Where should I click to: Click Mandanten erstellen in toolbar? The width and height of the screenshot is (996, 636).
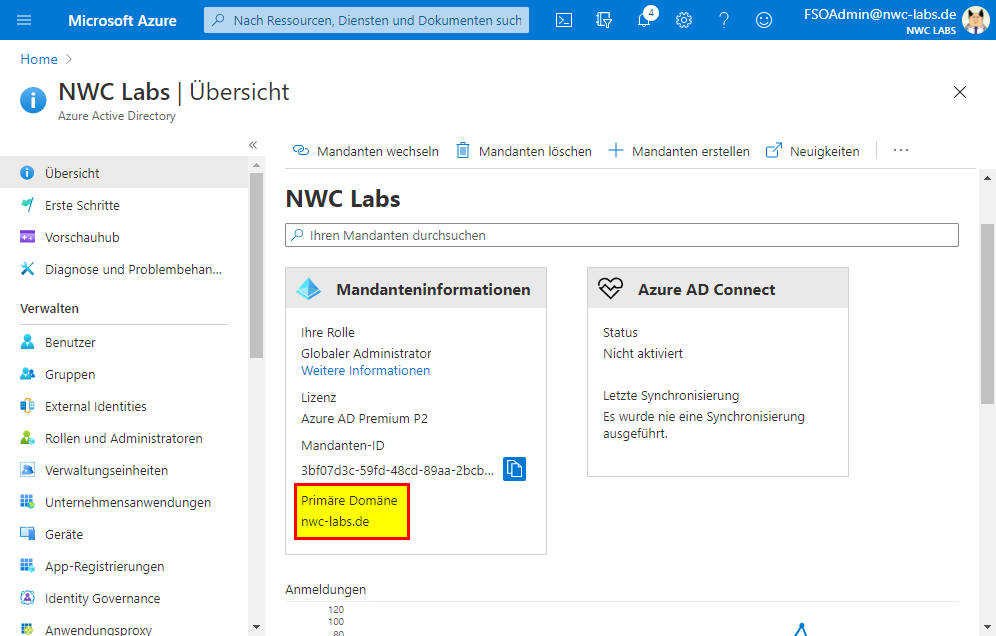coord(679,151)
